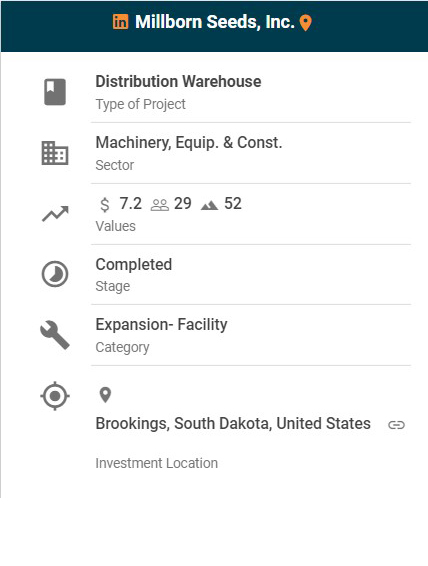Click the gray location pin above Brookings
This screenshot has height=566, width=428.
105,395
